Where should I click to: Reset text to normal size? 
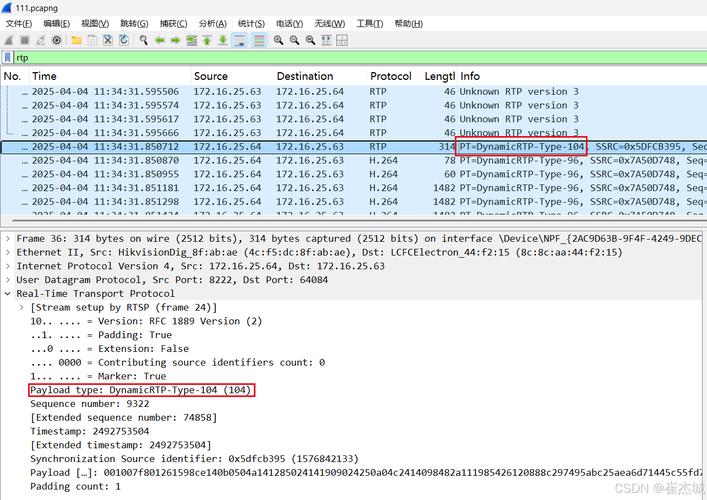click(310, 41)
